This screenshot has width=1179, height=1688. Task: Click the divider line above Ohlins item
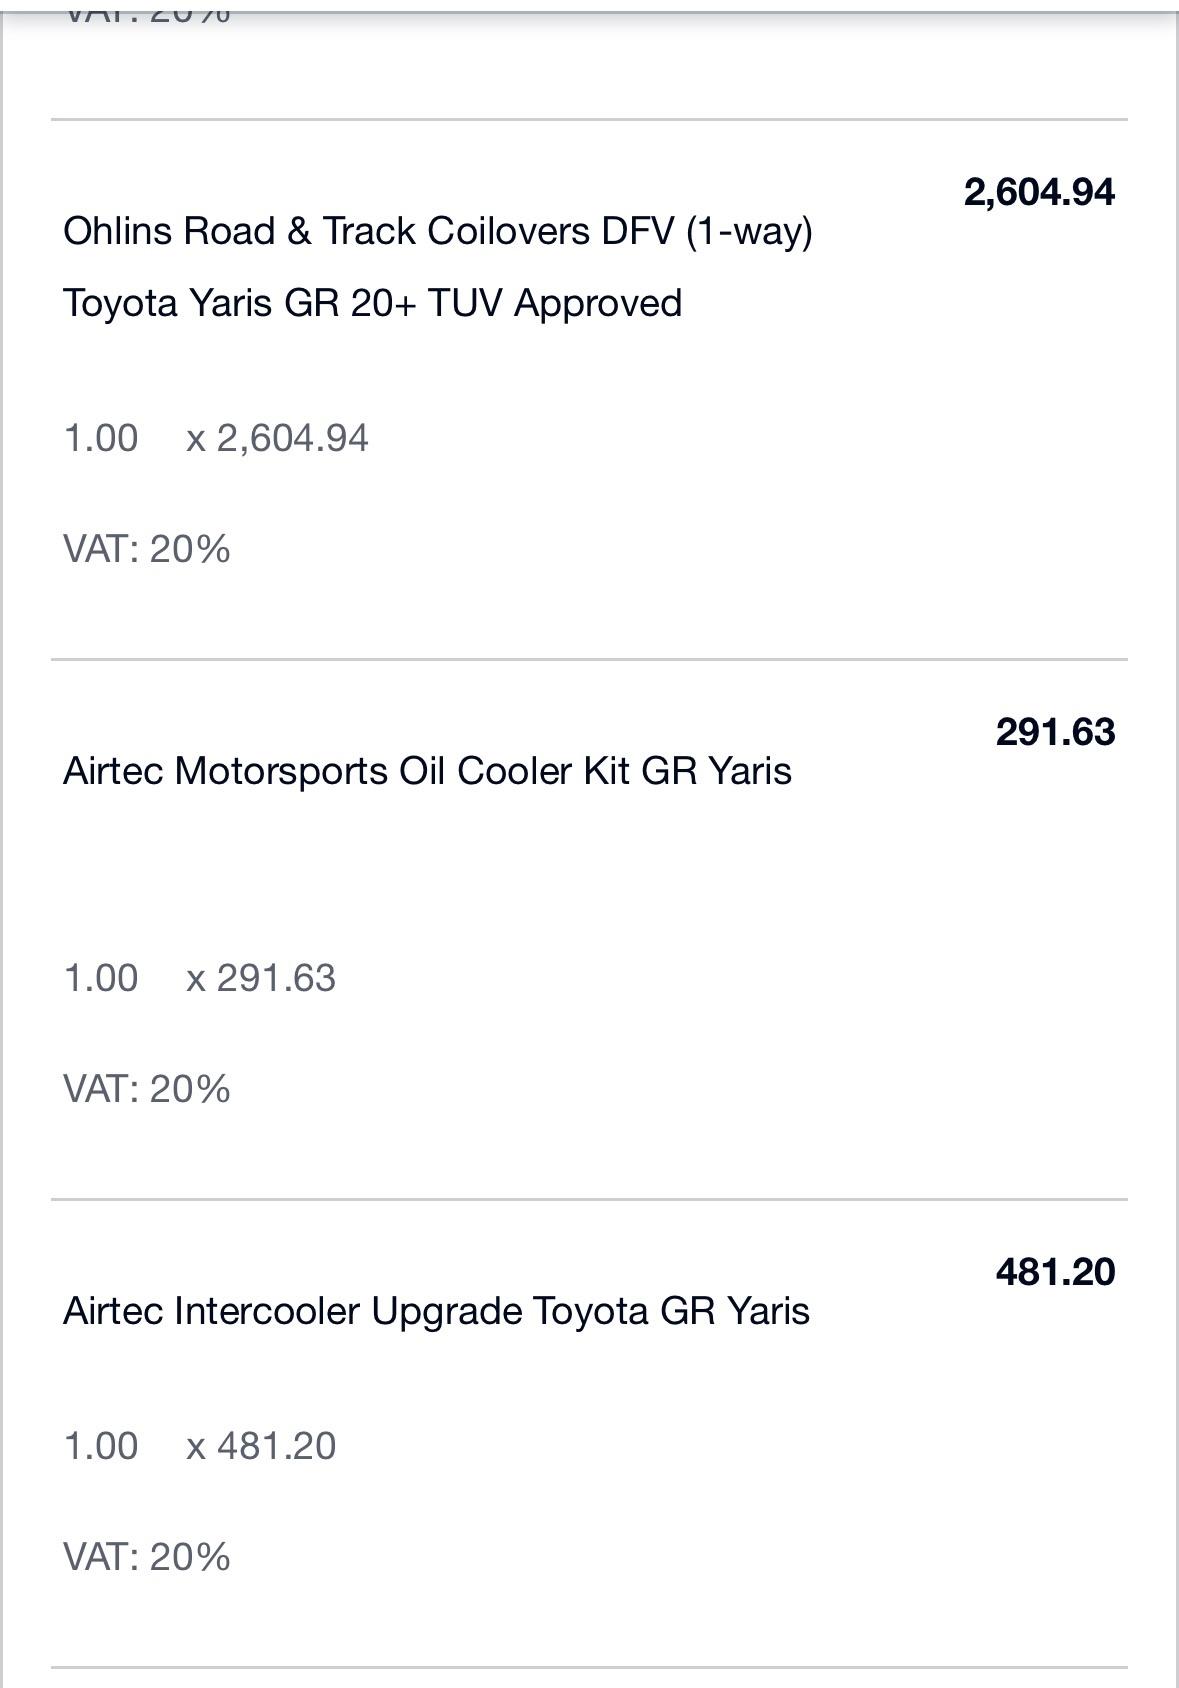(x=589, y=119)
